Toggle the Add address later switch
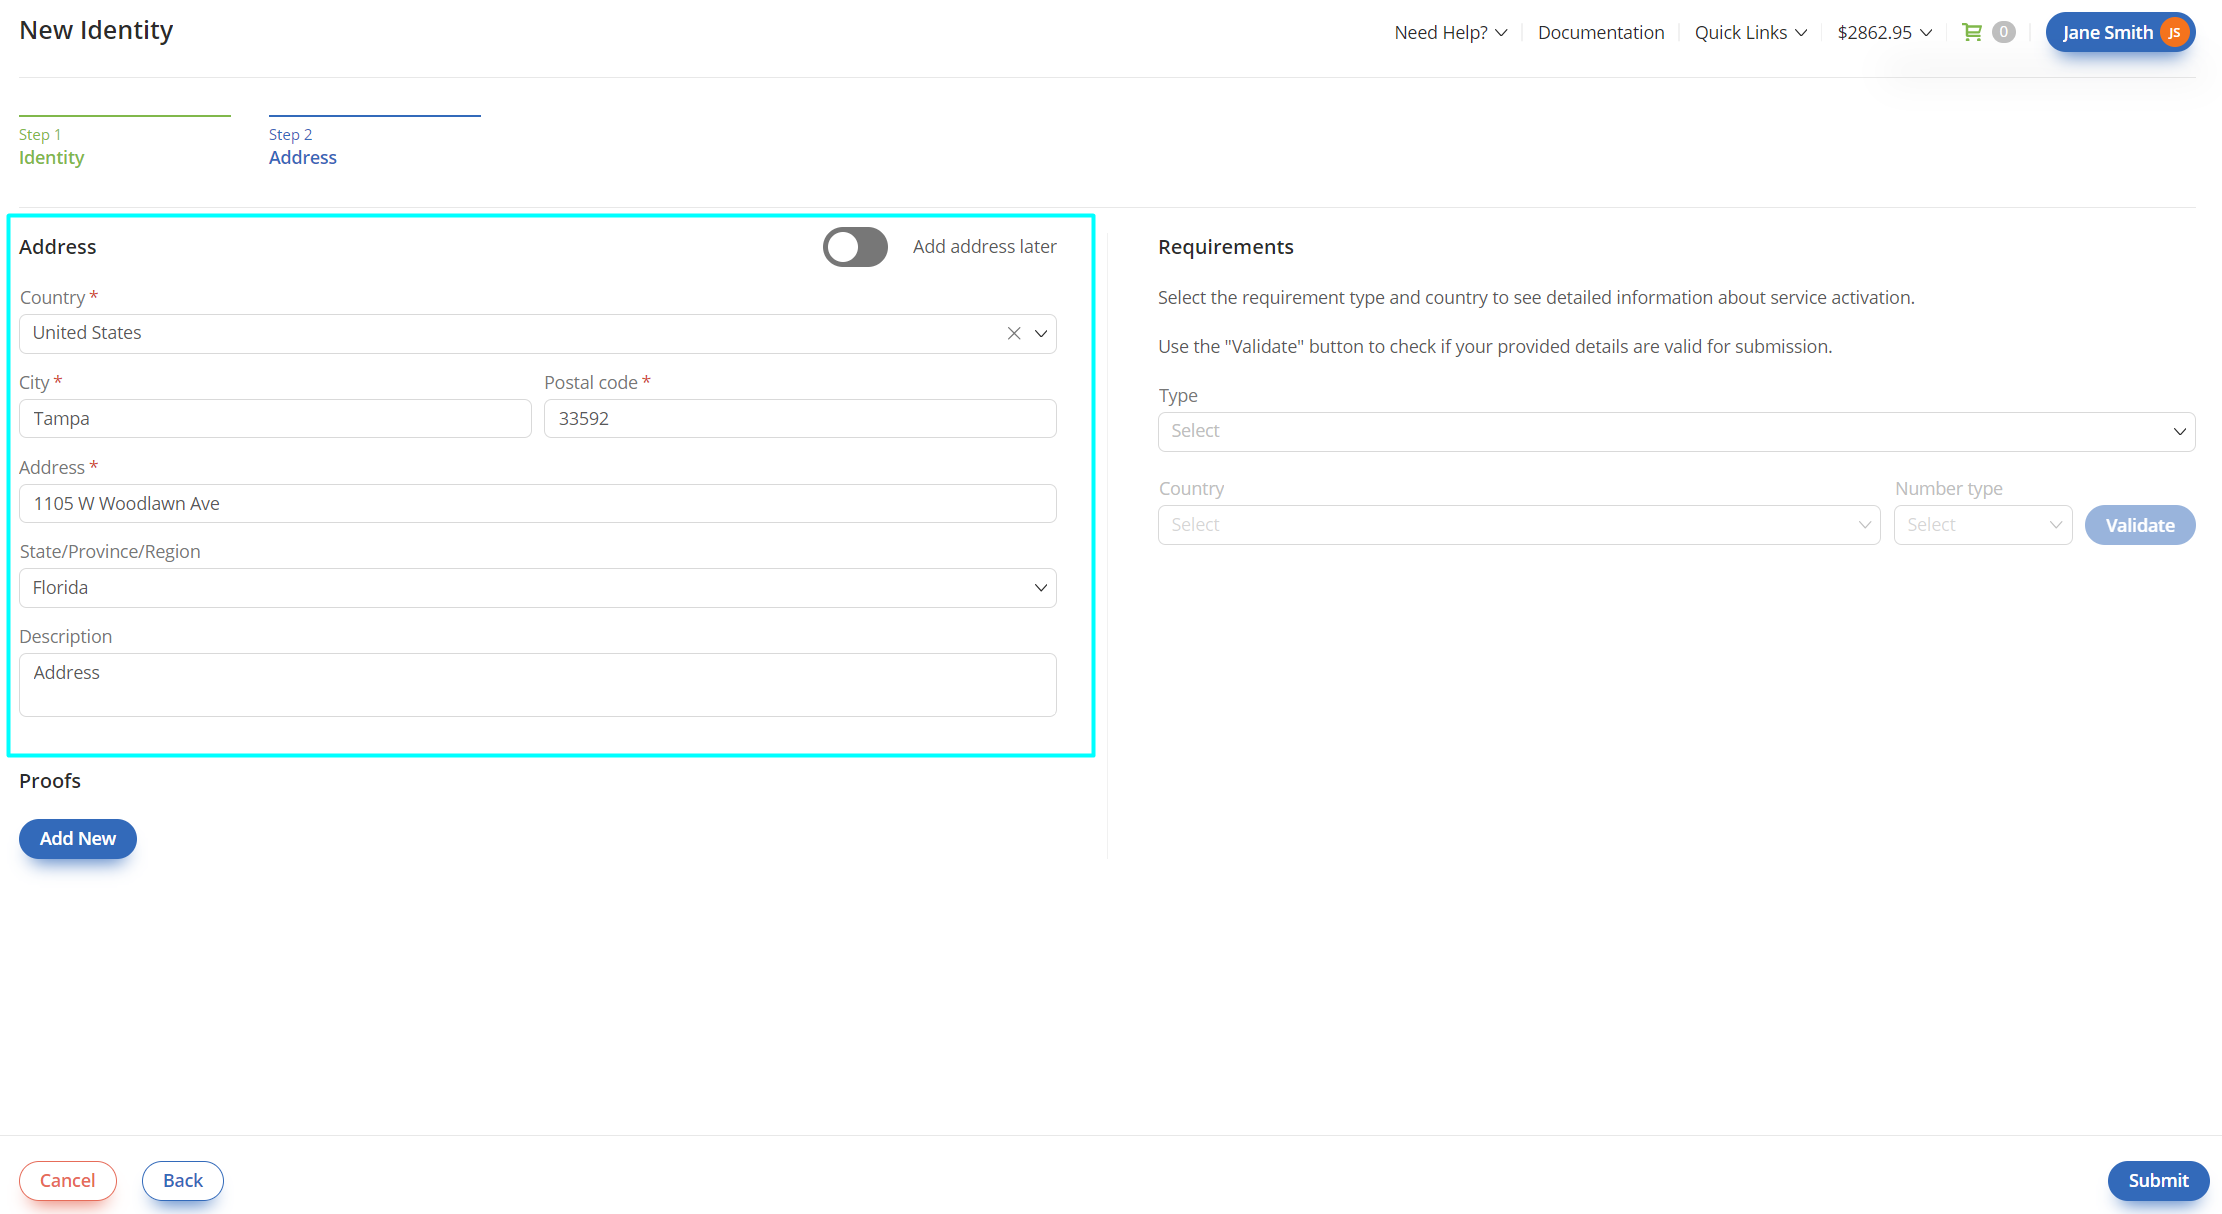 click(x=855, y=247)
